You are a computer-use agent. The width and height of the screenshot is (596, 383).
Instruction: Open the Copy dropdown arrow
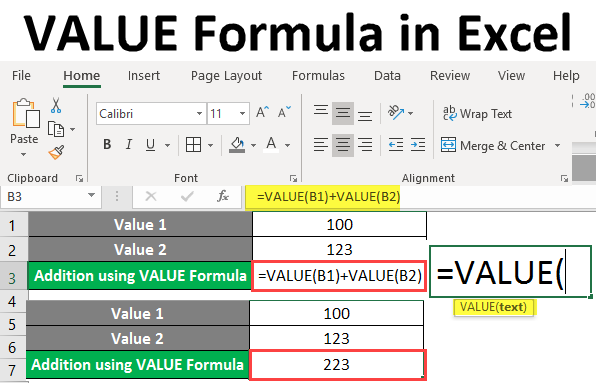tap(72, 130)
